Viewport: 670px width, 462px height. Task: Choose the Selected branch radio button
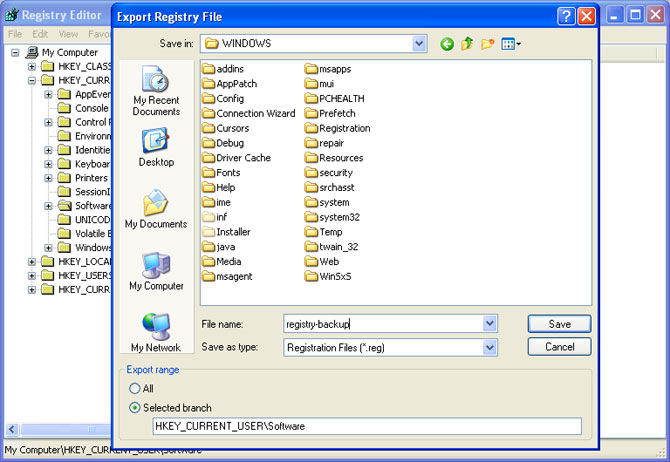point(135,408)
